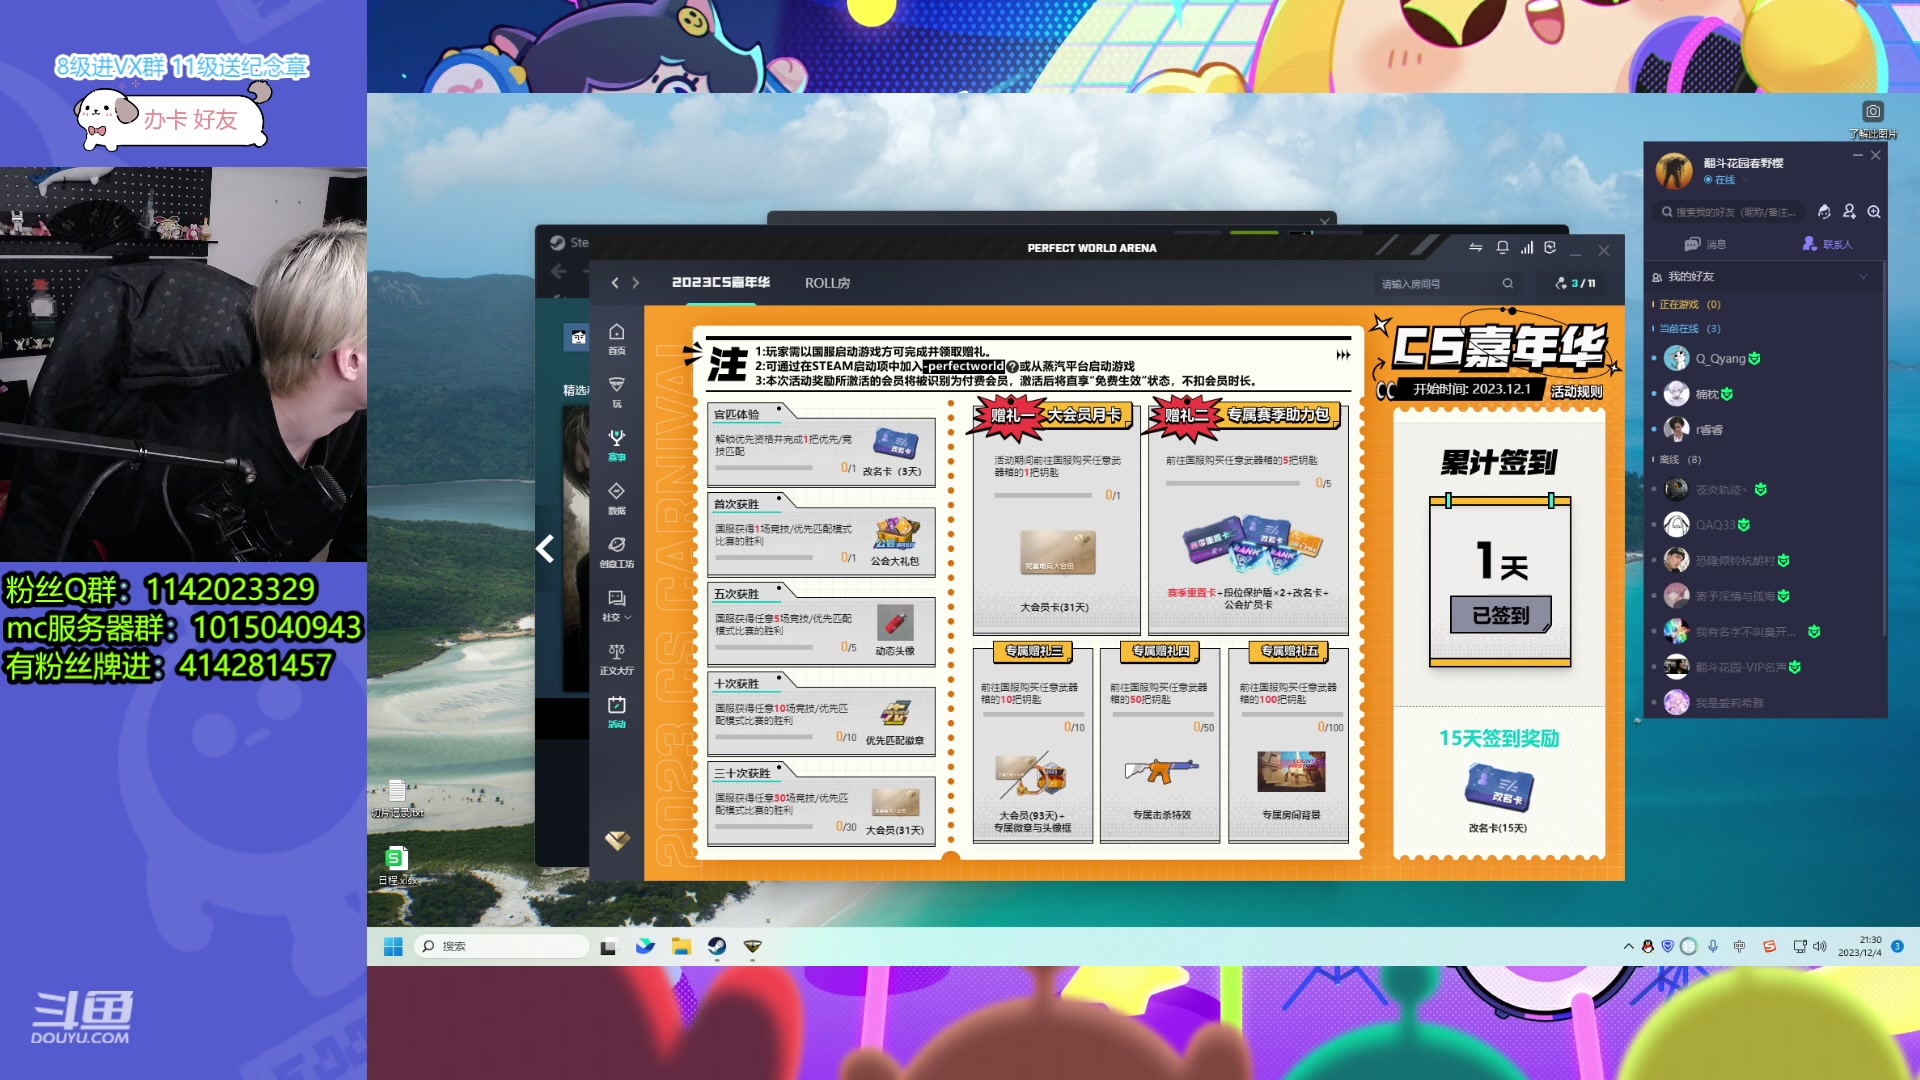Open the 日程.xlsx desktop file icon
Viewport: 1920px width, 1080px height.
click(396, 865)
